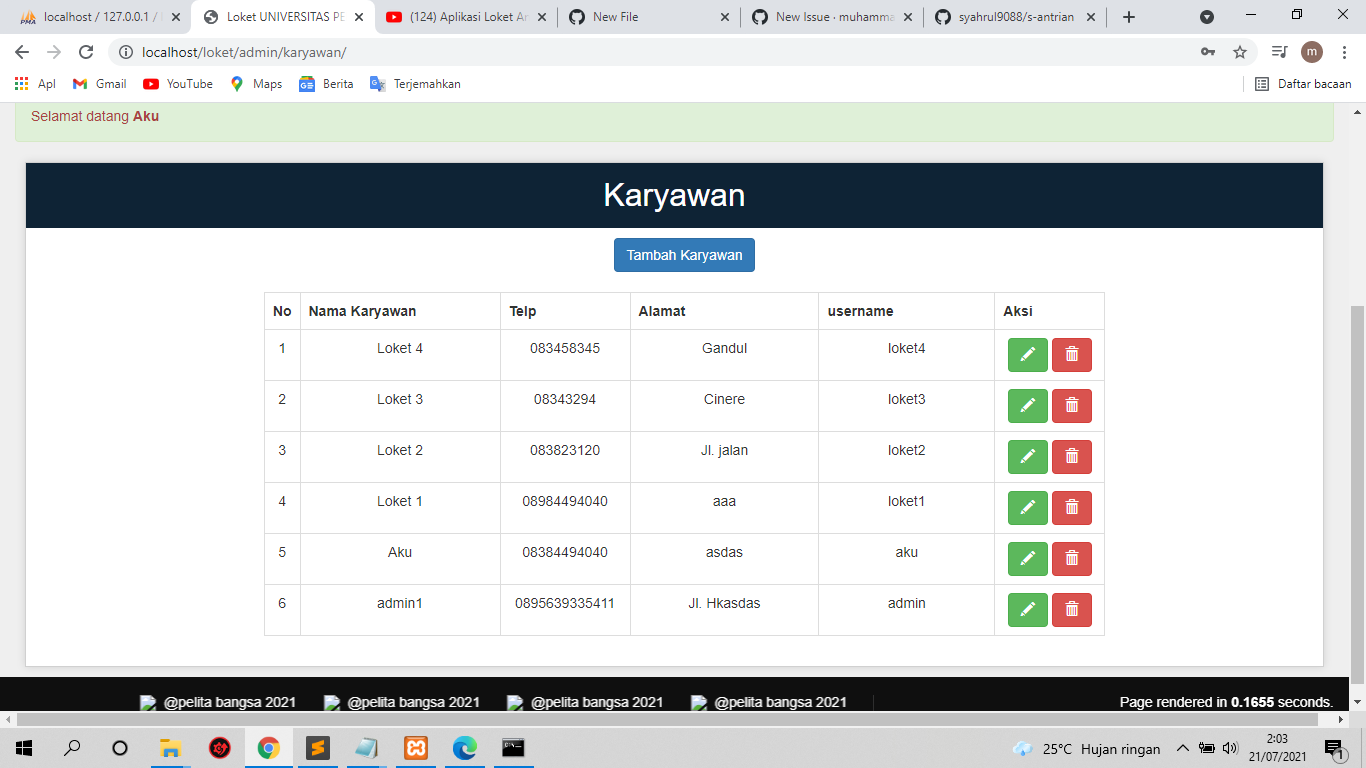Select the edit icon on the Loket 2 row
Viewport: 1366px width, 768px height.
point(1027,456)
